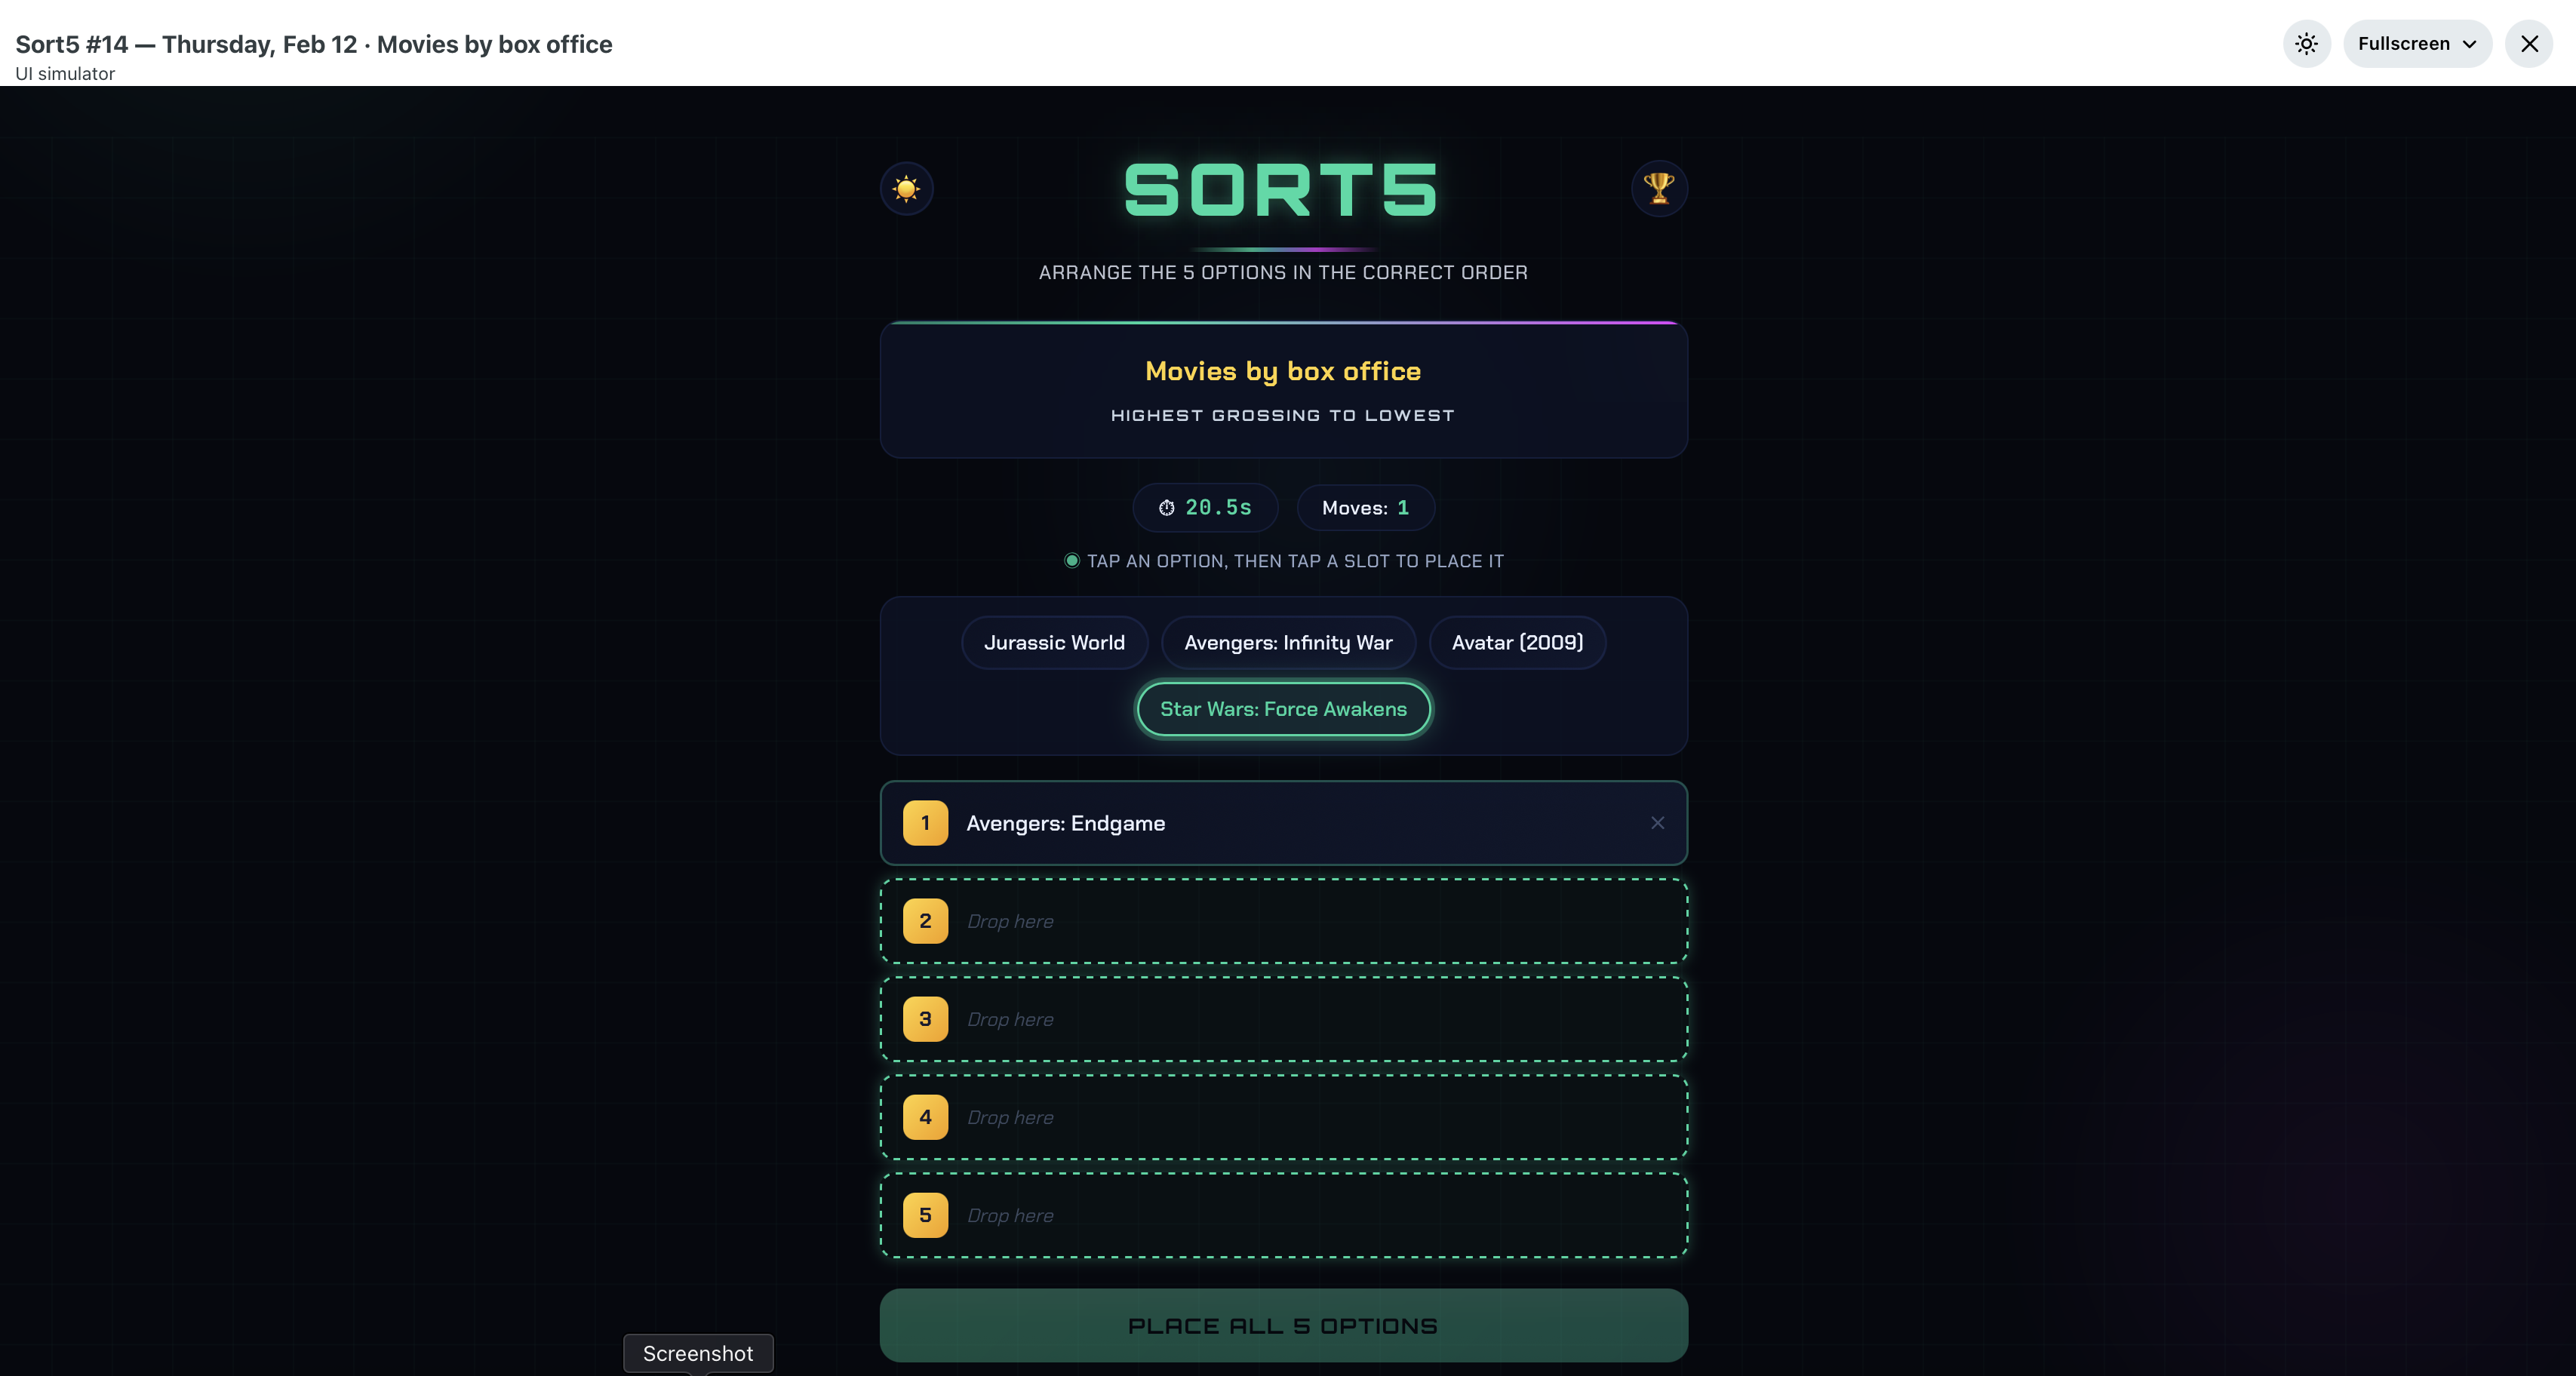Click the Screenshot tooltip label
The image size is (2576, 1376).
pos(698,1353)
